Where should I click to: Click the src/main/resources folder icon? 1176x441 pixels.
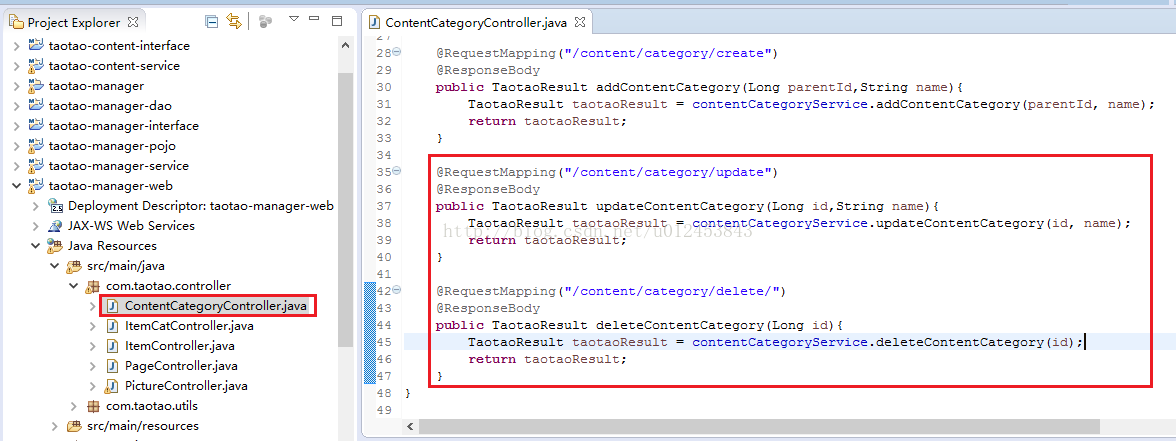coord(74,426)
